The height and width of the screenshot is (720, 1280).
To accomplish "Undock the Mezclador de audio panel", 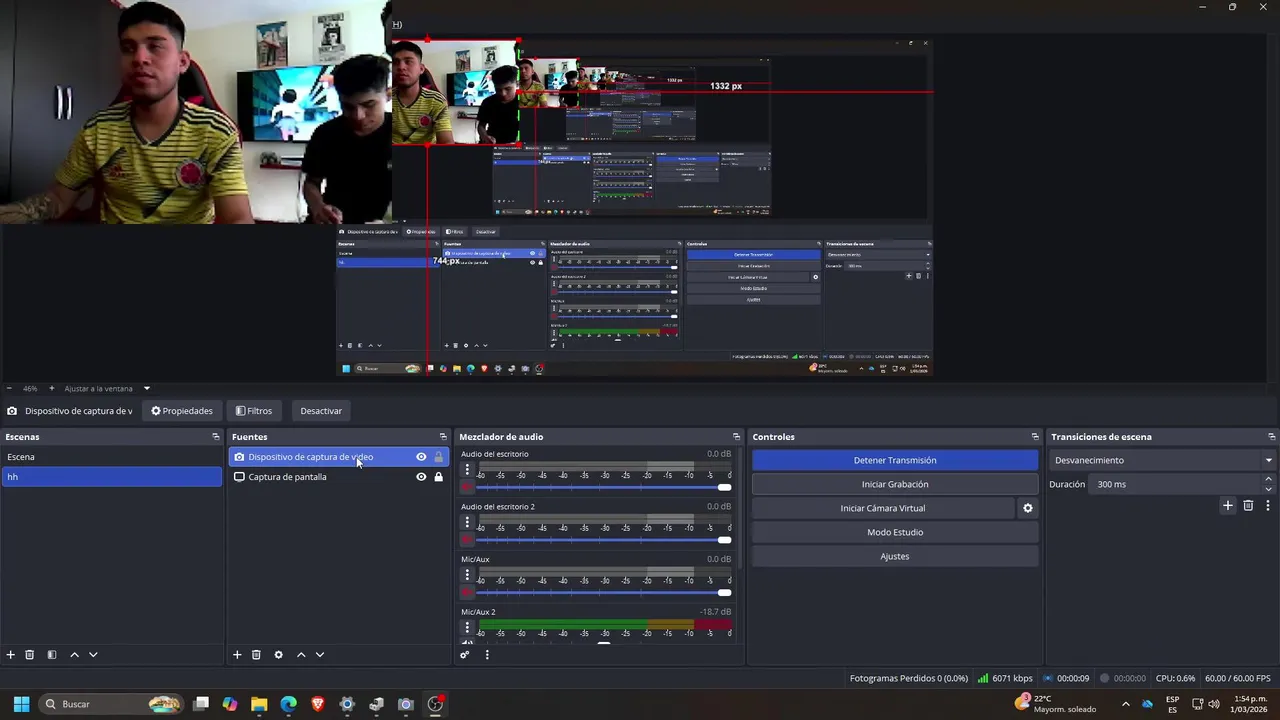I will pyautogui.click(x=736, y=437).
